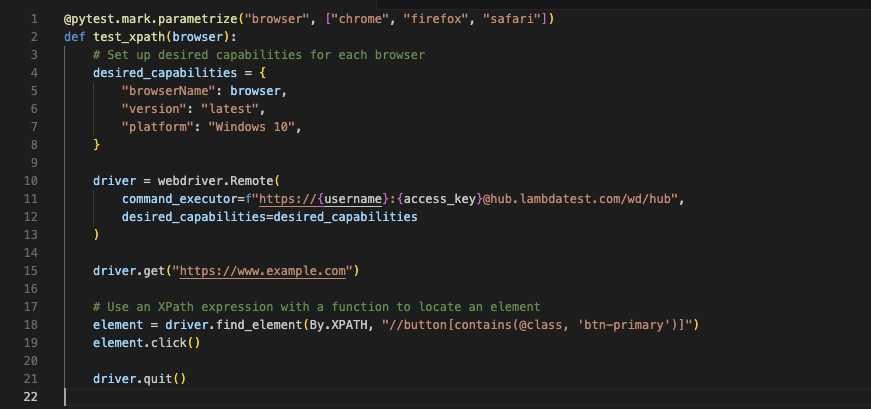The height and width of the screenshot is (409, 871).
Task: Click the "latest" value string
Action: [230, 109]
